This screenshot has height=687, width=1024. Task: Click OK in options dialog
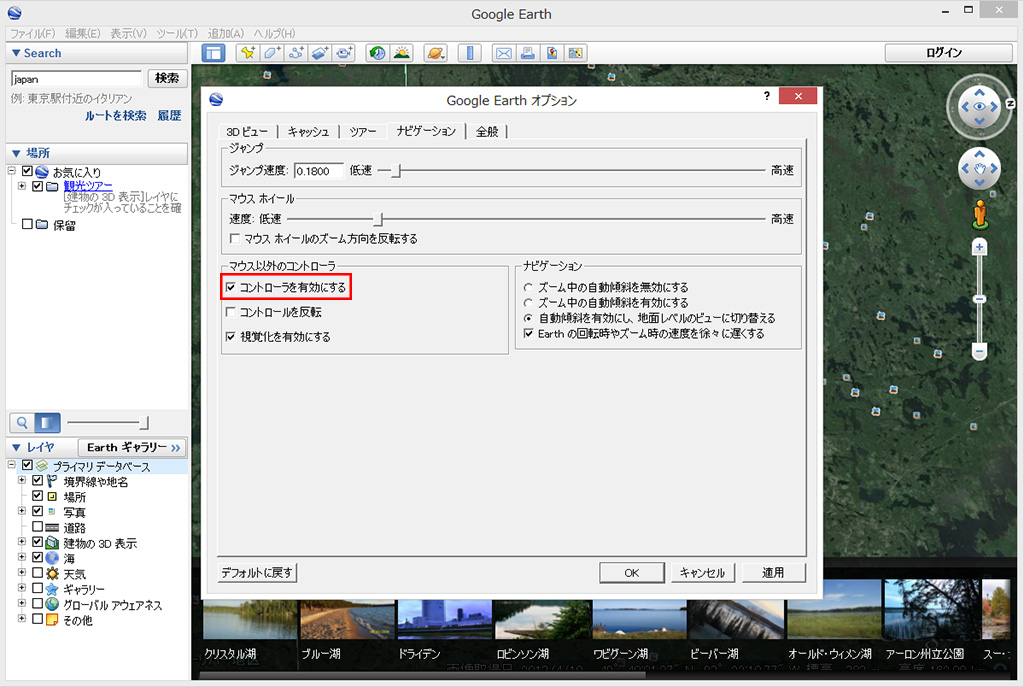point(632,573)
